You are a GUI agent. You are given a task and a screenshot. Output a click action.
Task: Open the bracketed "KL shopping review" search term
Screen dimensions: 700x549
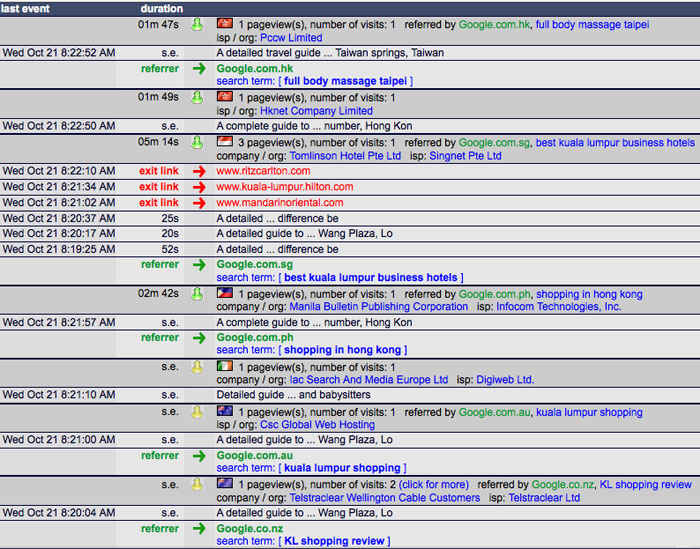pos(336,541)
